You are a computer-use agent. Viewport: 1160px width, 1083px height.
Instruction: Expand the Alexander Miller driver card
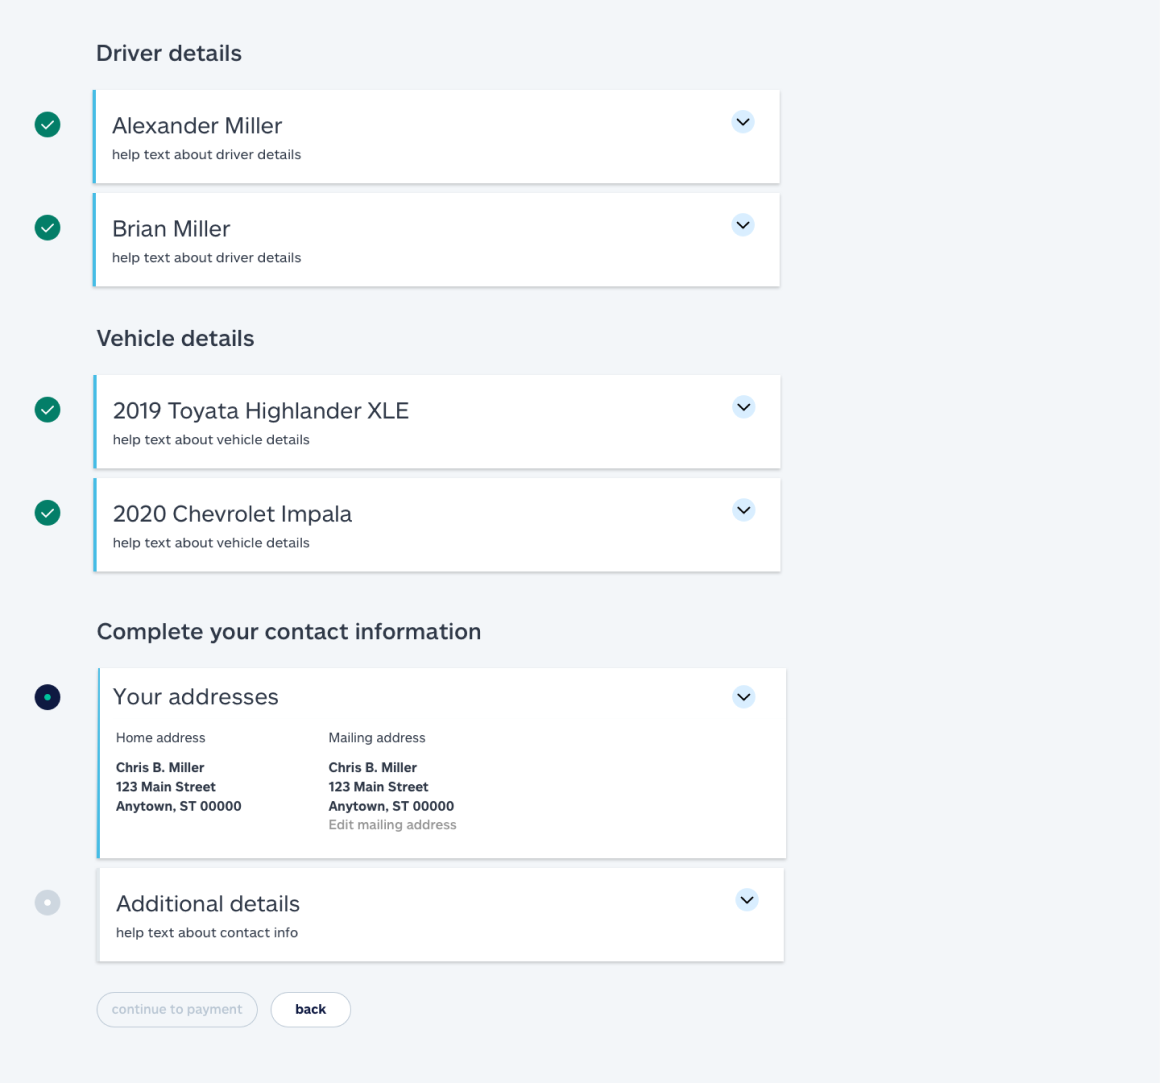[743, 122]
